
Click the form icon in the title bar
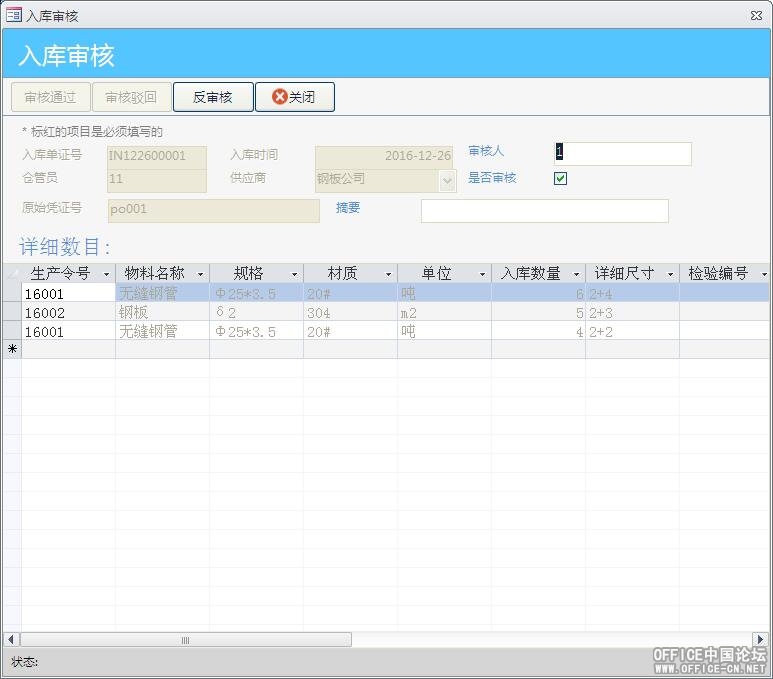13,15
